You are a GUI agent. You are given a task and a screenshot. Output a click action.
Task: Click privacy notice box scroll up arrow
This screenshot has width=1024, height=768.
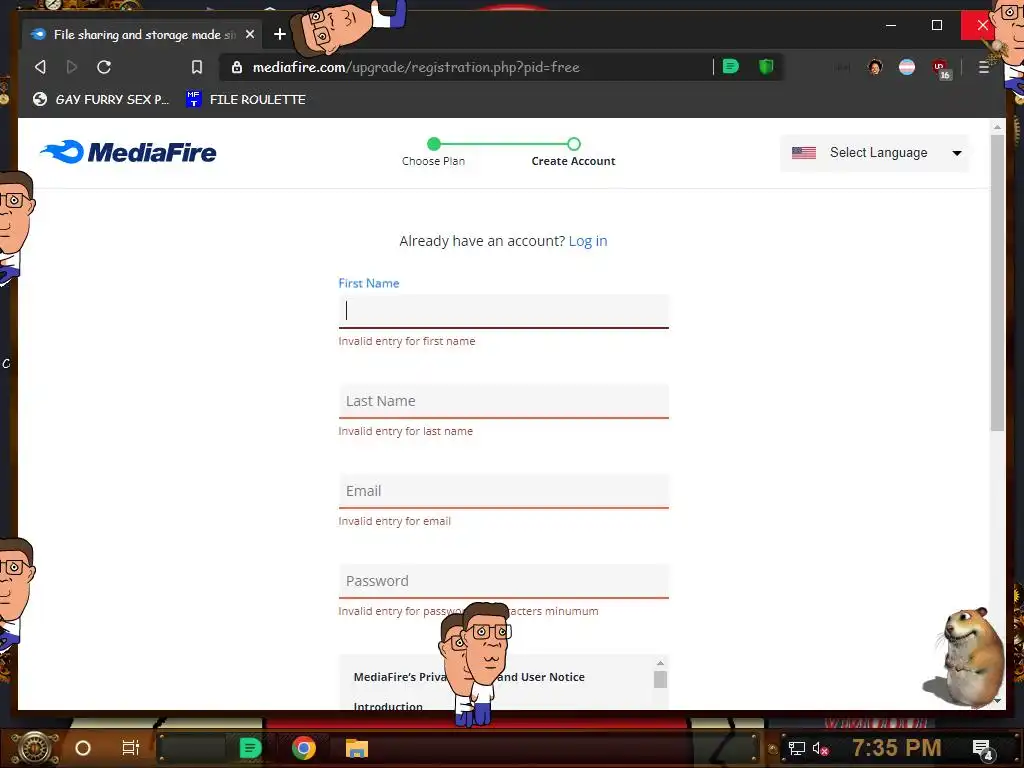tap(660, 663)
